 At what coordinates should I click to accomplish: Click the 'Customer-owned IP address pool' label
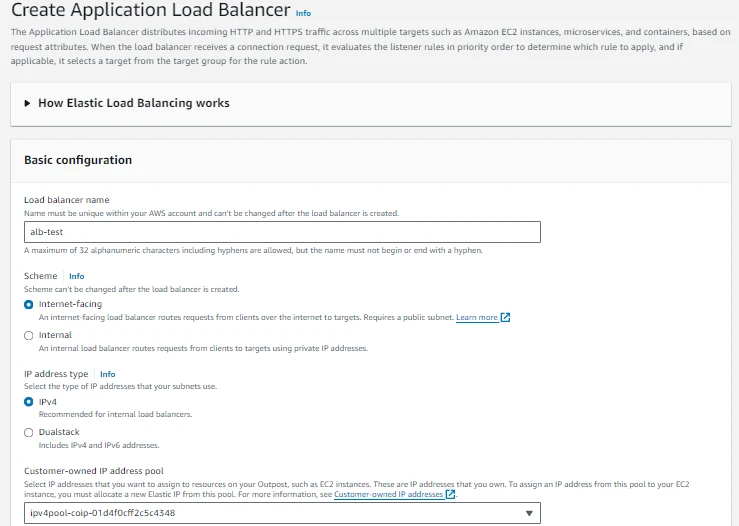click(94, 471)
